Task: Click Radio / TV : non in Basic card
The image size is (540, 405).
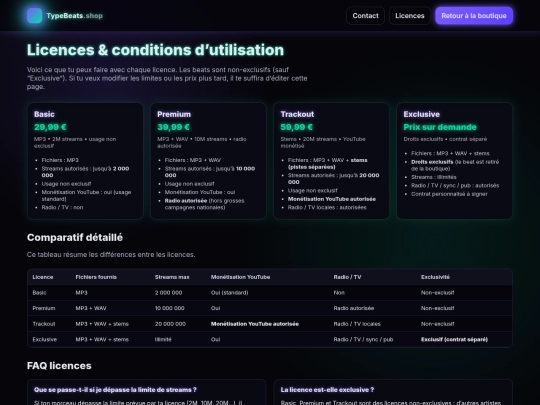Action: (62, 208)
